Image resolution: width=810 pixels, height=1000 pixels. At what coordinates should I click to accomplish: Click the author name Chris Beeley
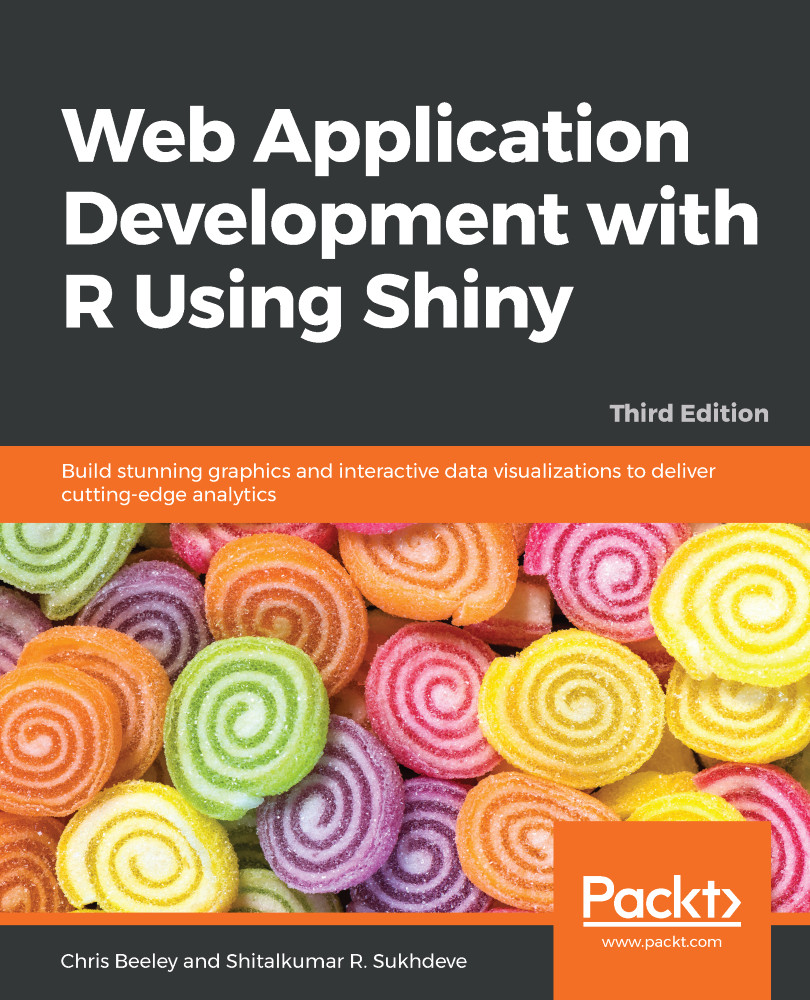coord(113,961)
